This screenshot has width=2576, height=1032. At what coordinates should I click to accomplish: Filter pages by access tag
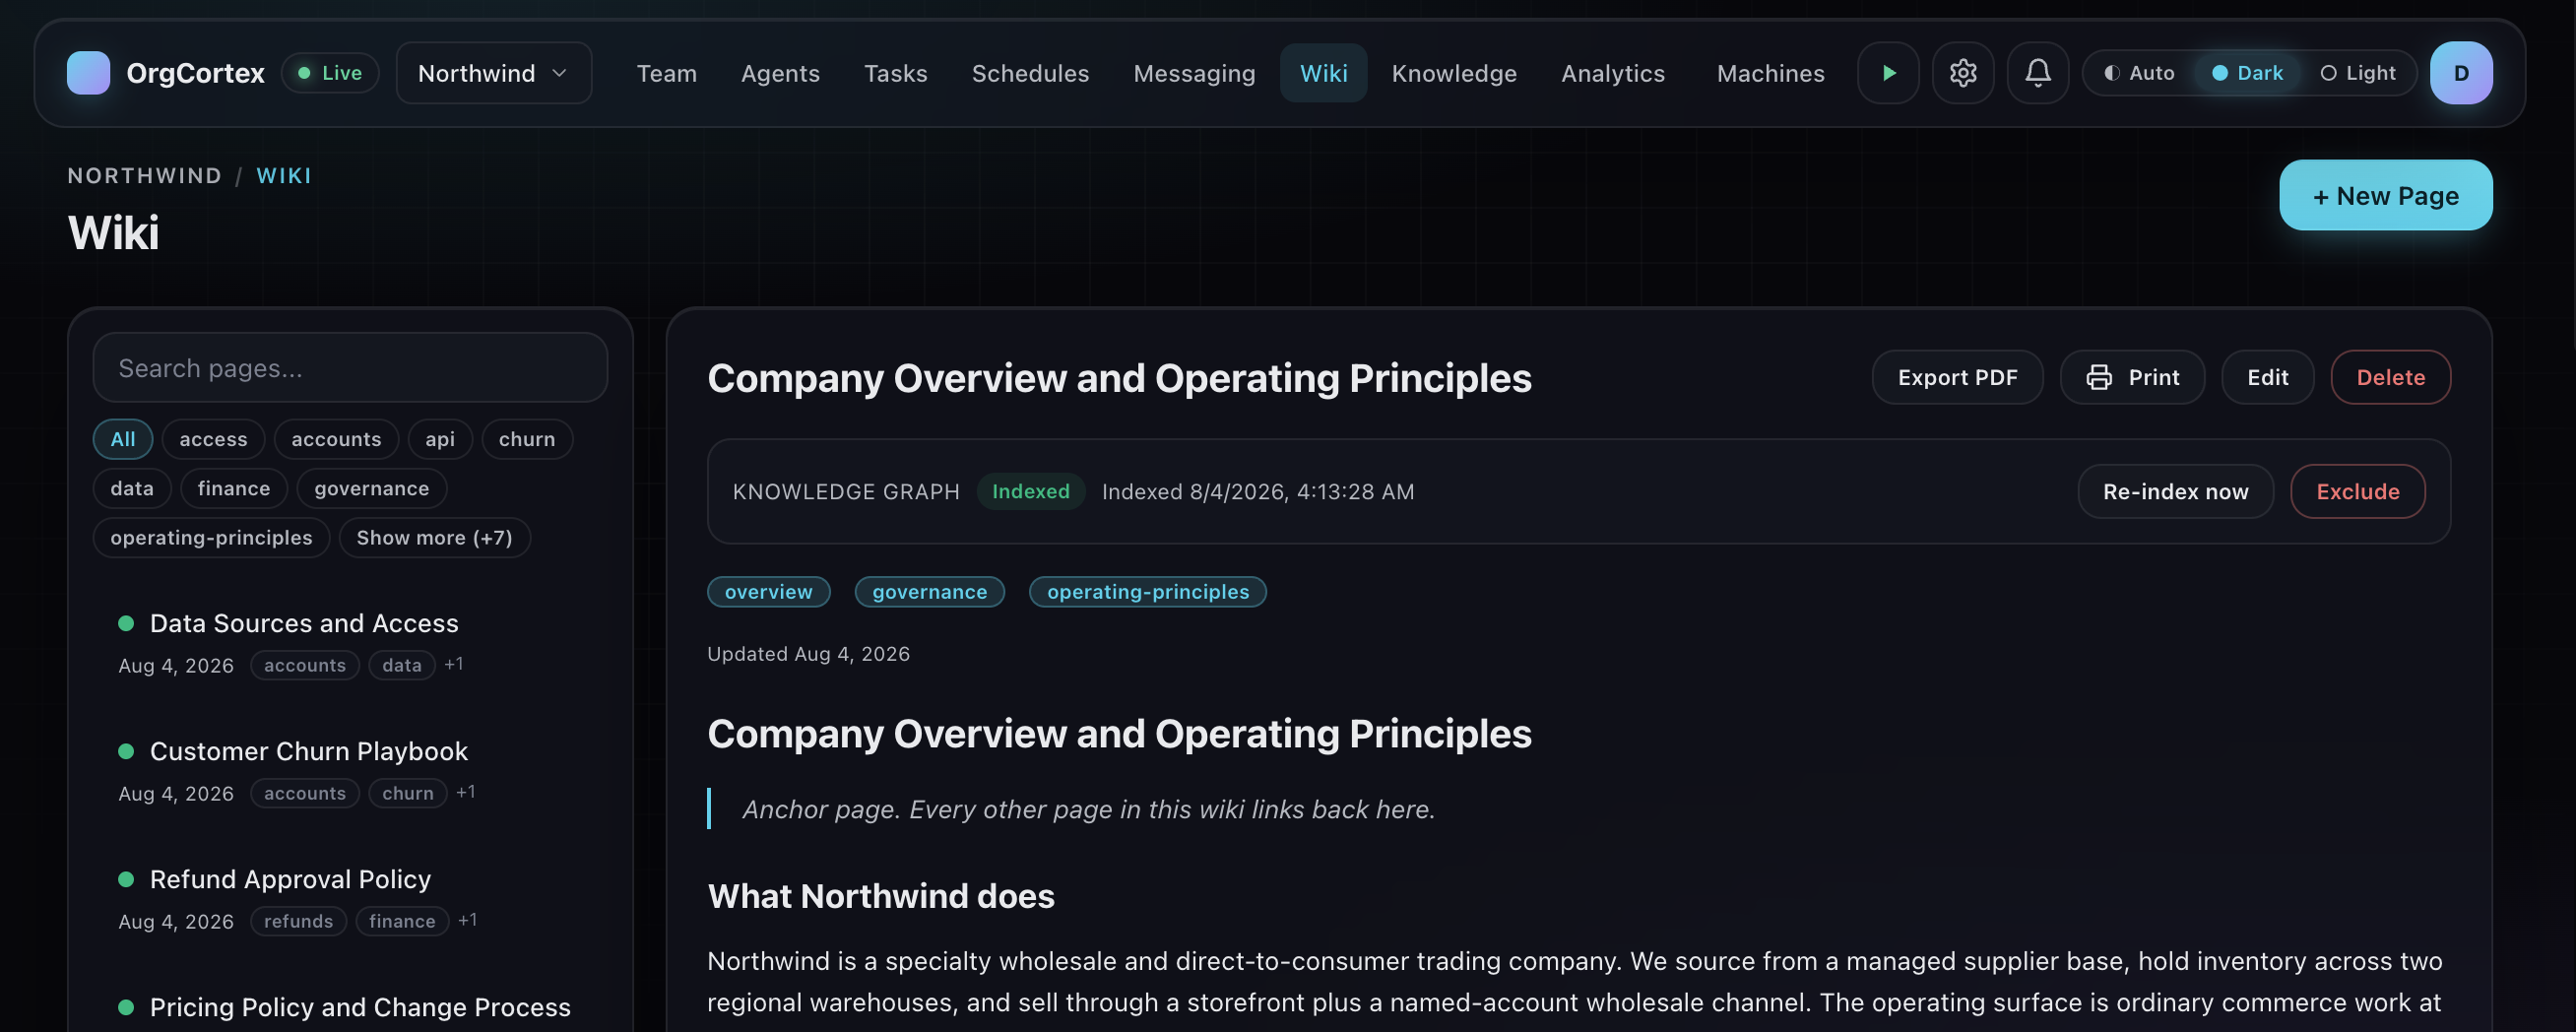point(213,439)
